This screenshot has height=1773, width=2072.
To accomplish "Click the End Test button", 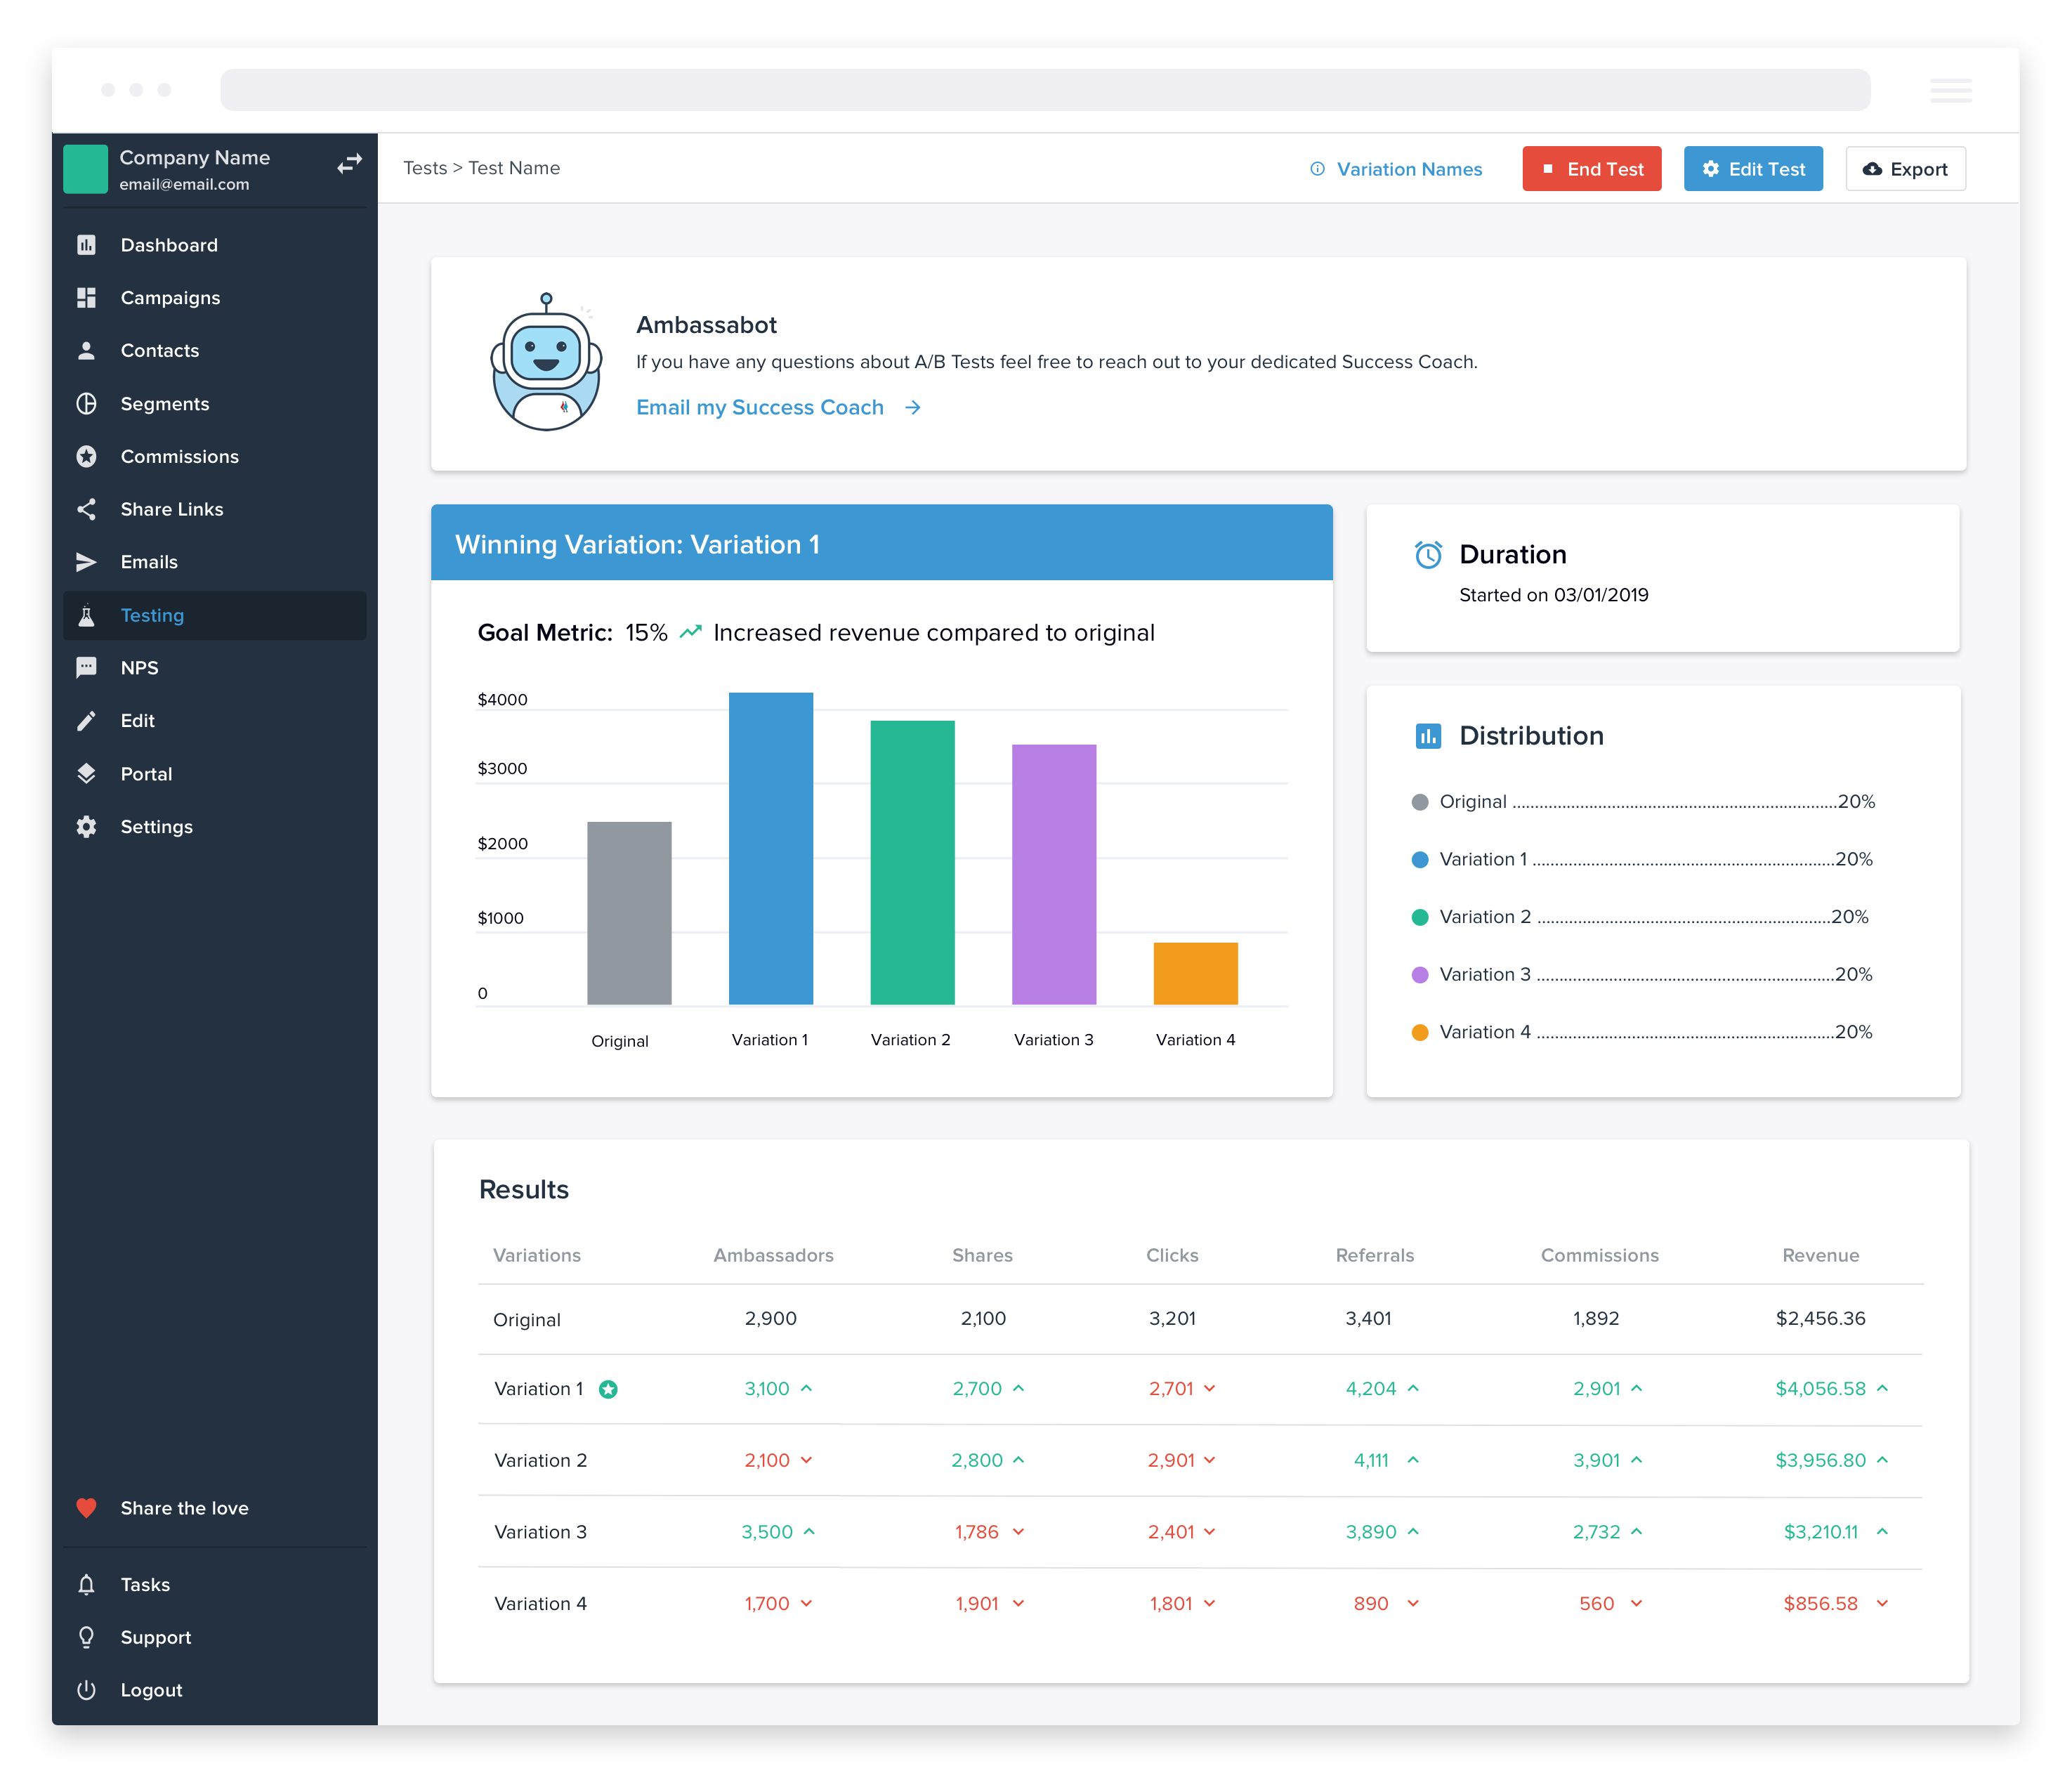I will point(1590,169).
